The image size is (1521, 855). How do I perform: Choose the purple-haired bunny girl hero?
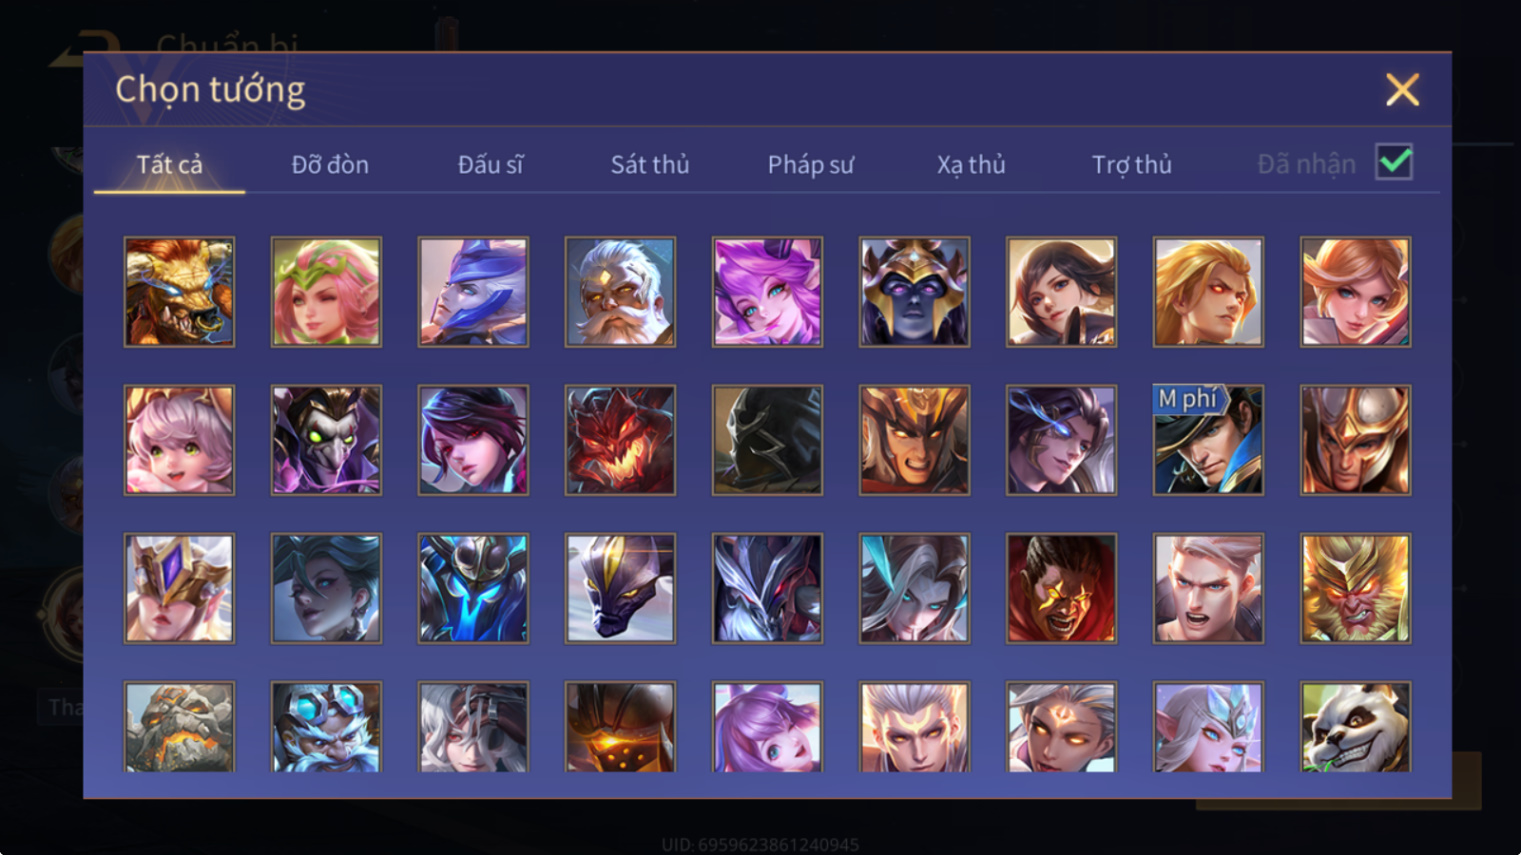click(767, 726)
